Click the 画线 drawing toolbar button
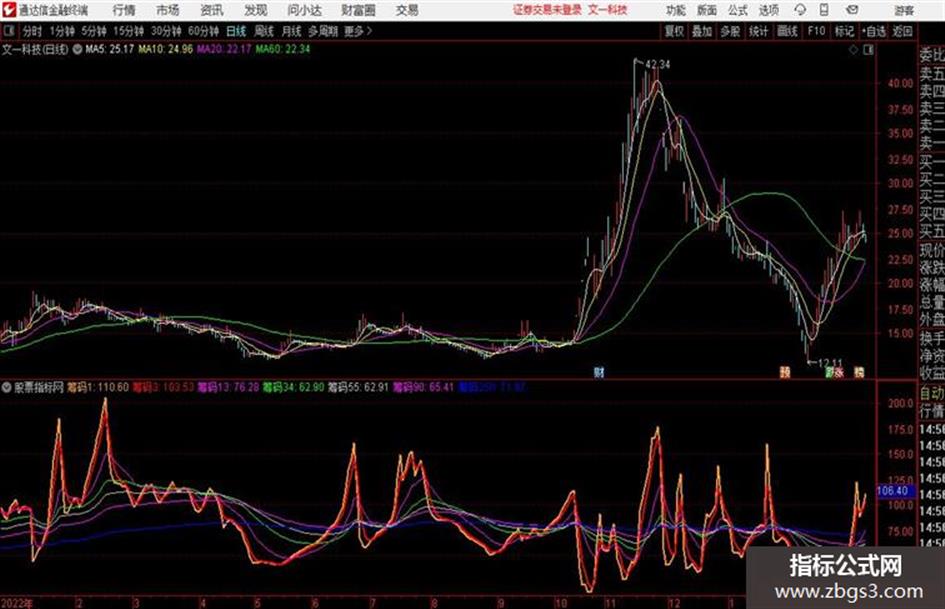 pyautogui.click(x=787, y=31)
